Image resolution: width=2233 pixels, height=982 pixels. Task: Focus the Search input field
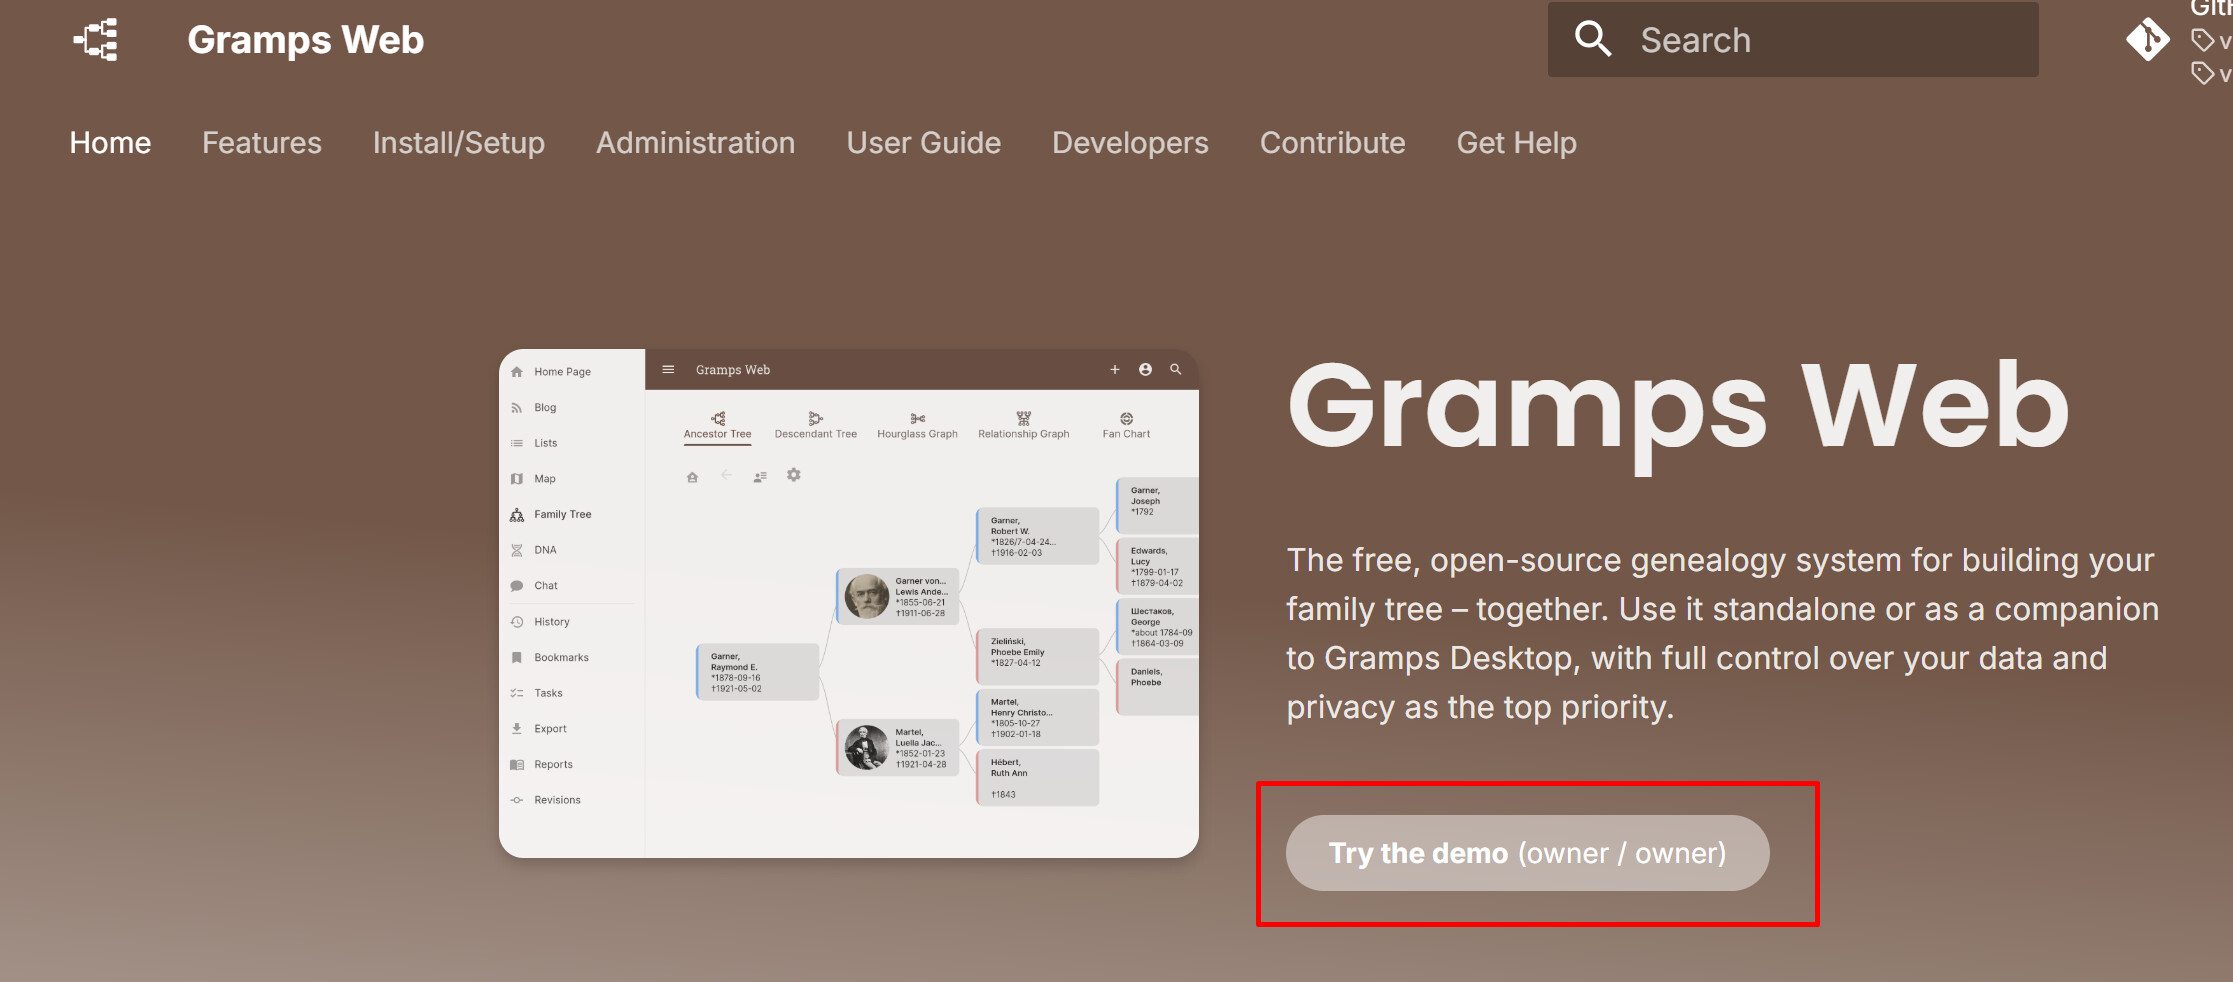point(1793,40)
